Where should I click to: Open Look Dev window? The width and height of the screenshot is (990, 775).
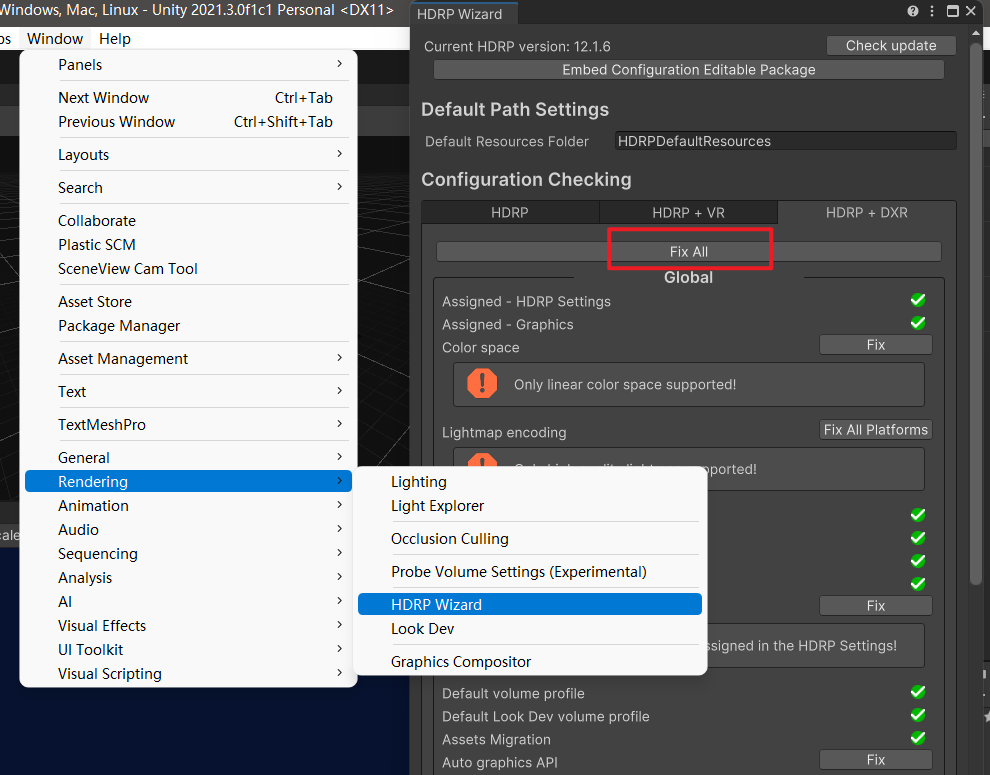[x=530, y=628]
